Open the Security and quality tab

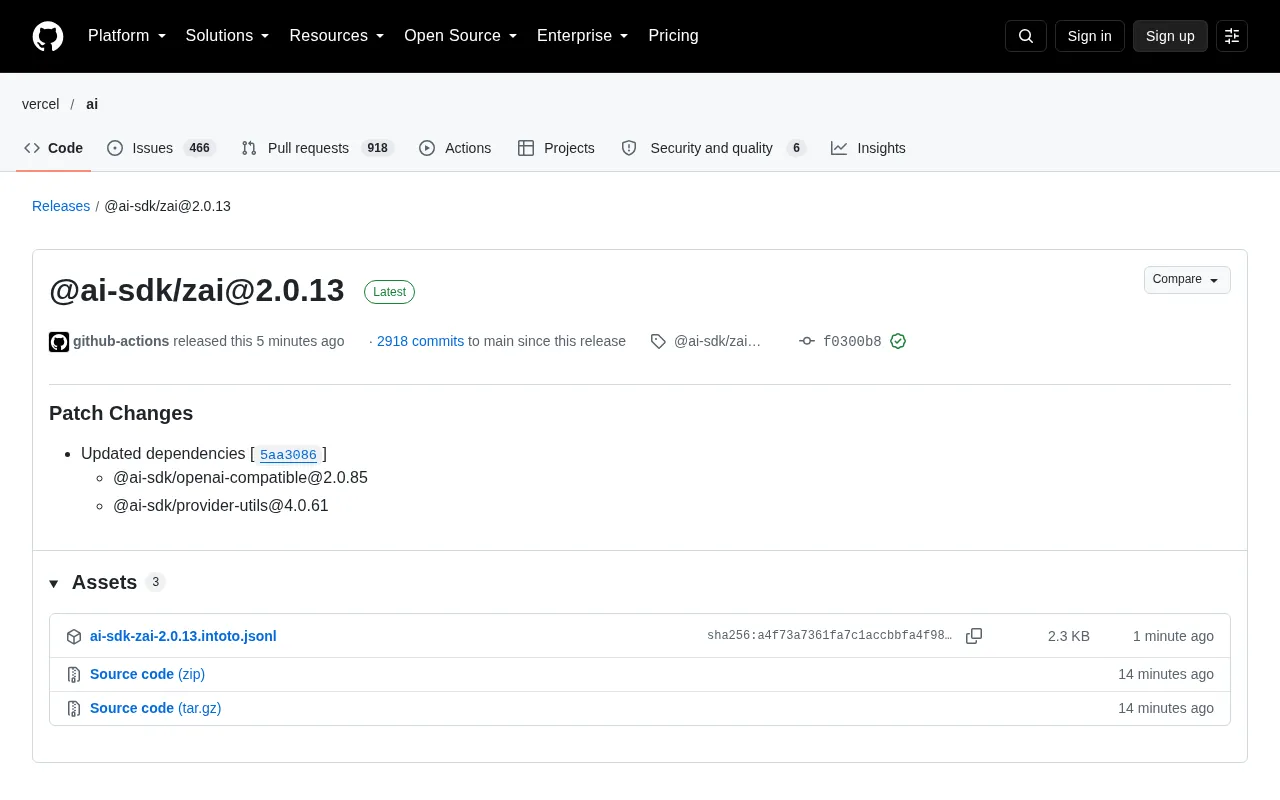[x=713, y=148]
